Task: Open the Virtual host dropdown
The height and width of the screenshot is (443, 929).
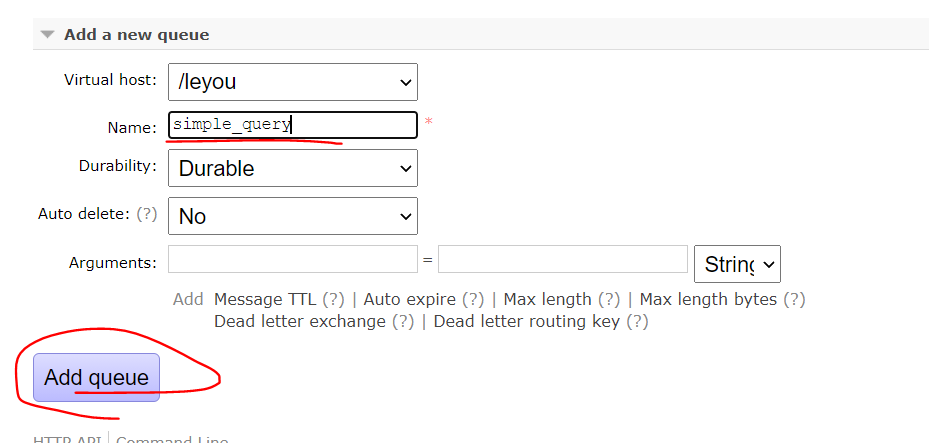Action: pyautogui.click(x=292, y=82)
